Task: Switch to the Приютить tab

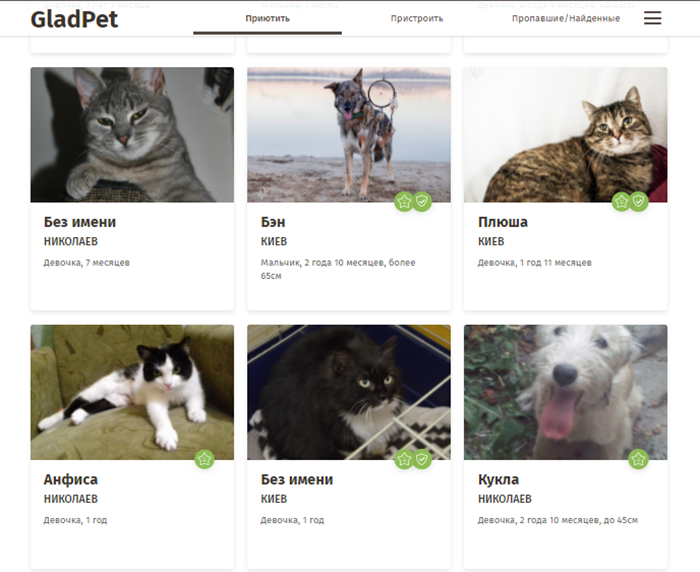Action: click(x=267, y=19)
